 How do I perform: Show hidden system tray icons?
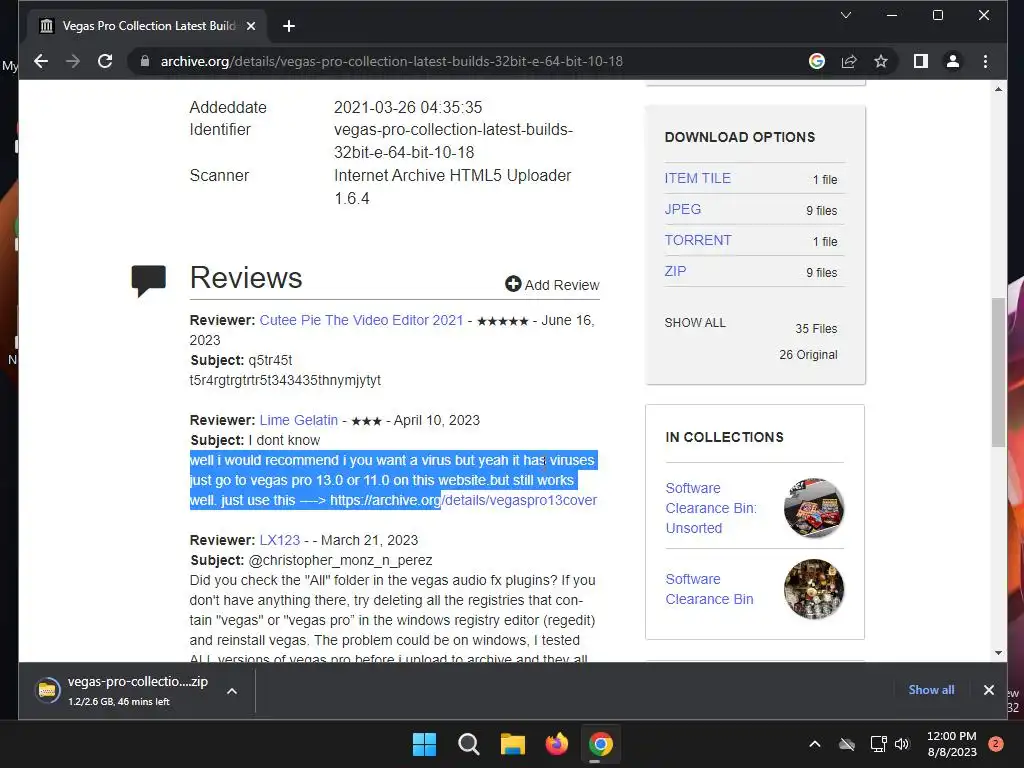pyautogui.click(x=815, y=744)
